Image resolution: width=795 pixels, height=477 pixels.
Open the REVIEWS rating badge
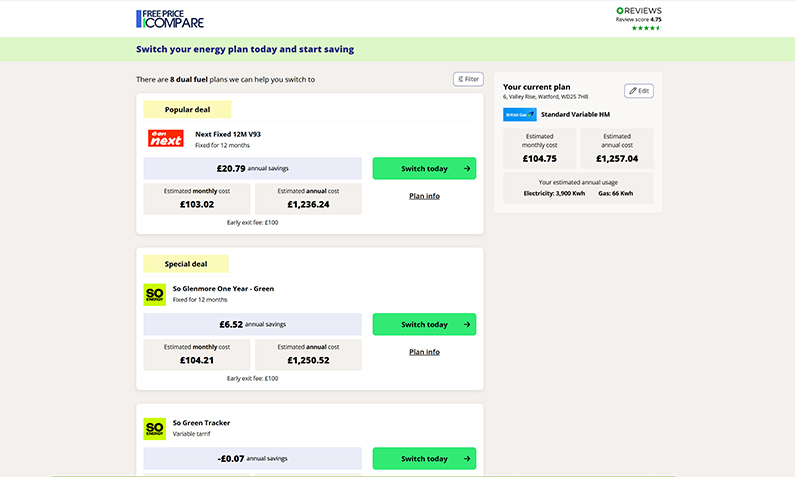point(638,10)
